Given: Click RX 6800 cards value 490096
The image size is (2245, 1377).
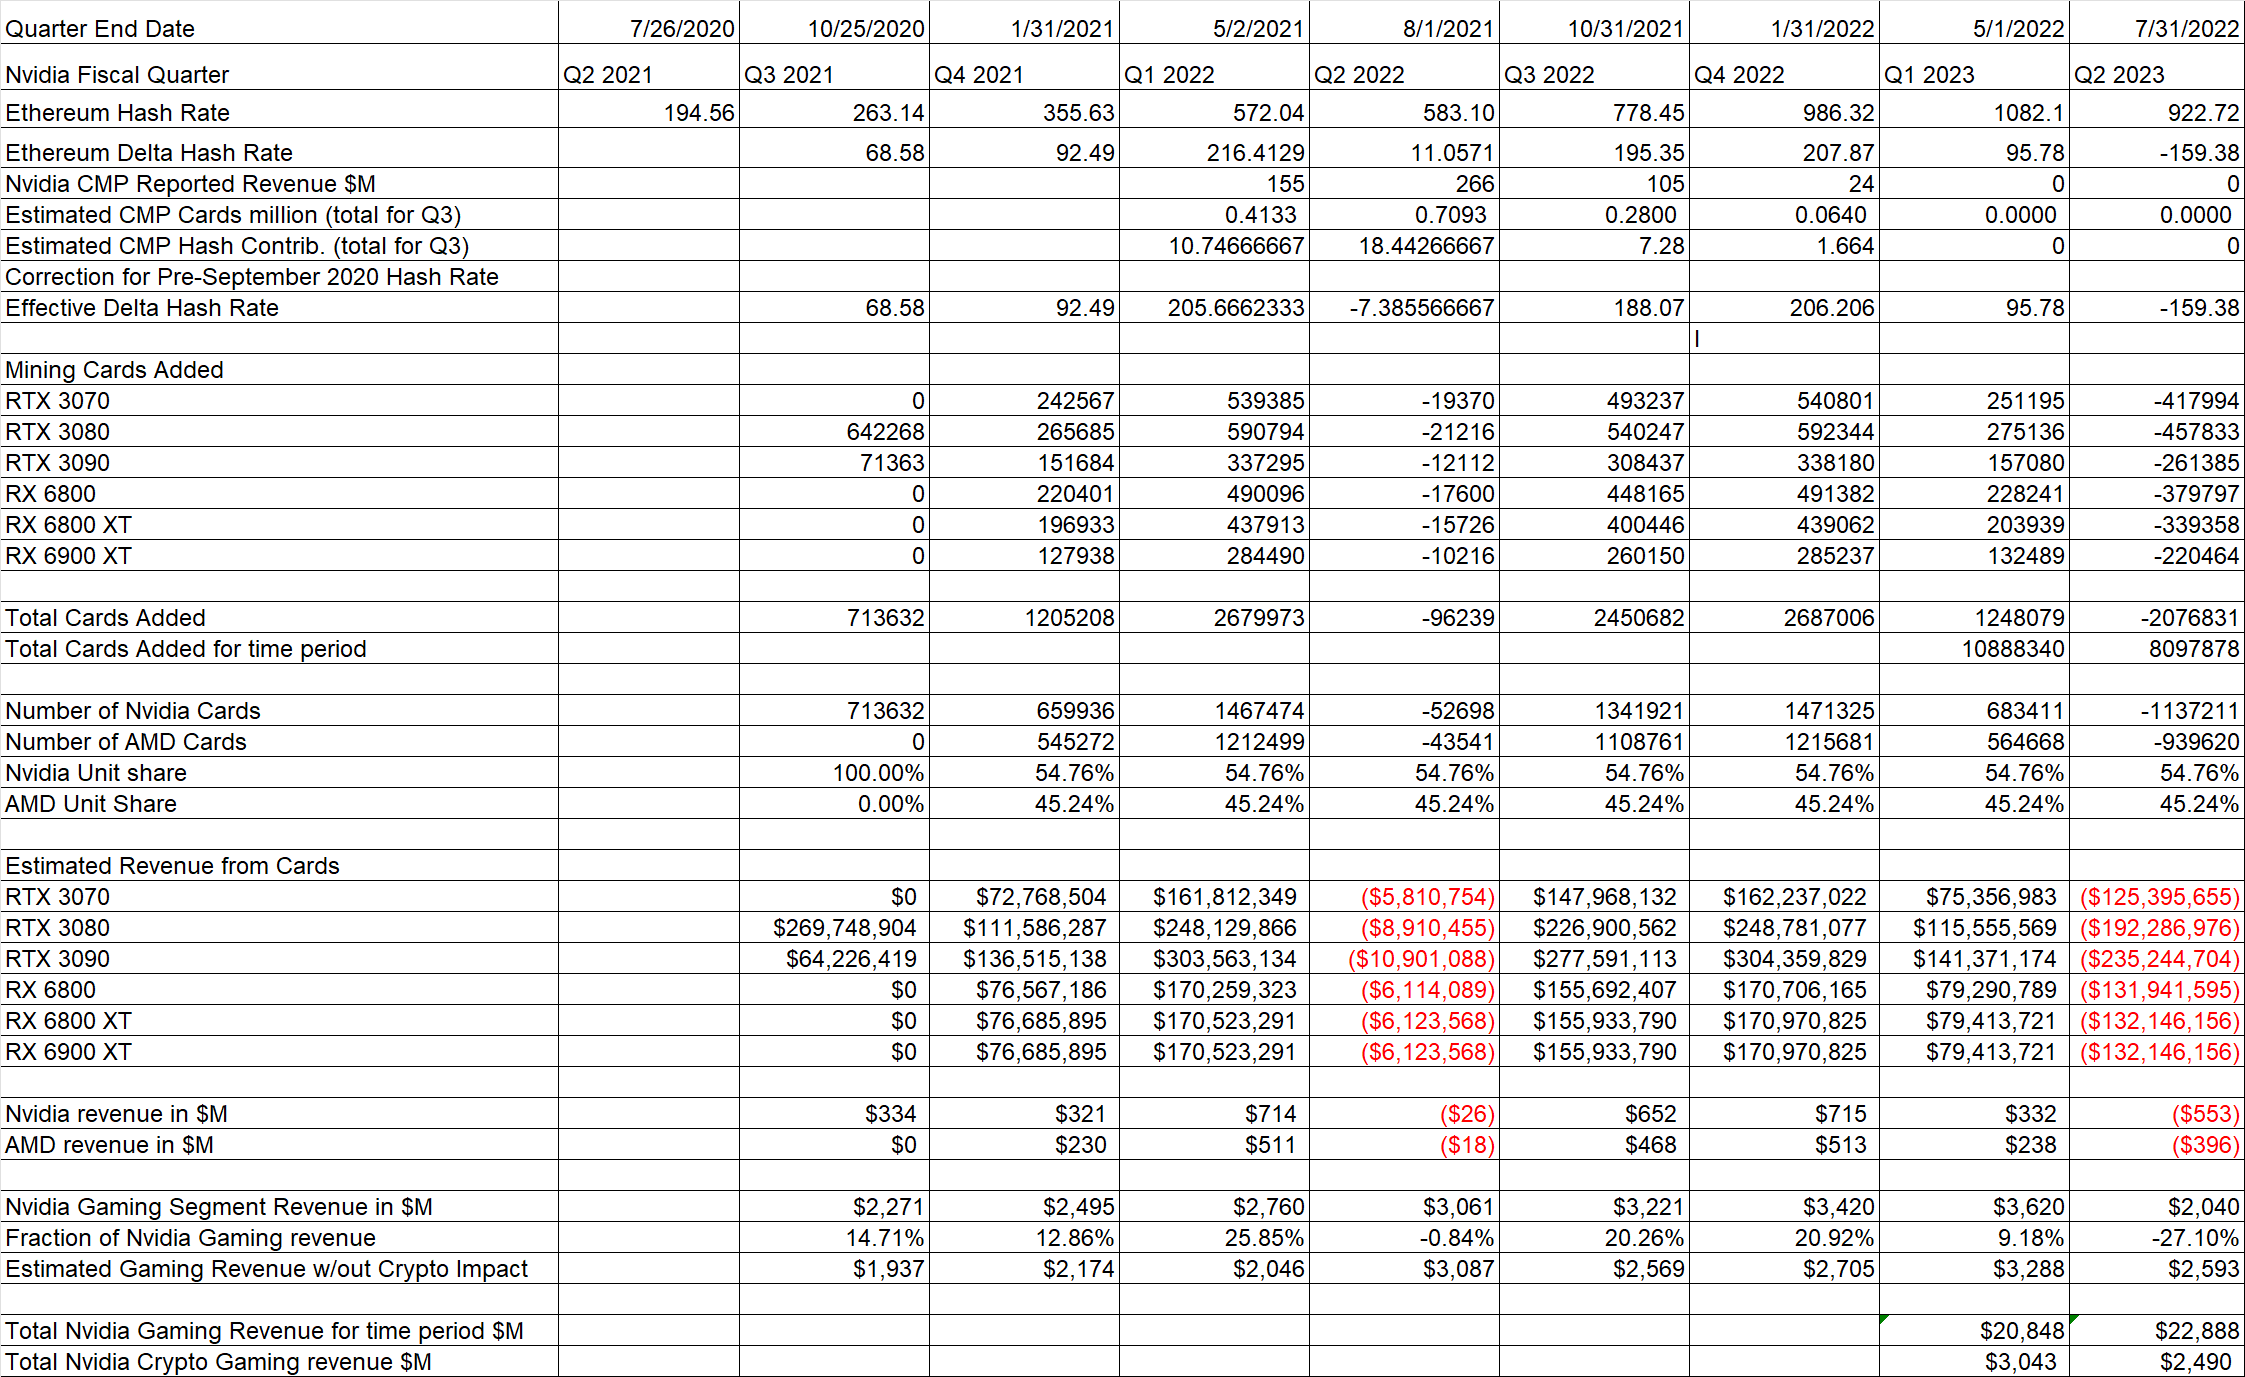Looking at the screenshot, I should pyautogui.click(x=1214, y=493).
